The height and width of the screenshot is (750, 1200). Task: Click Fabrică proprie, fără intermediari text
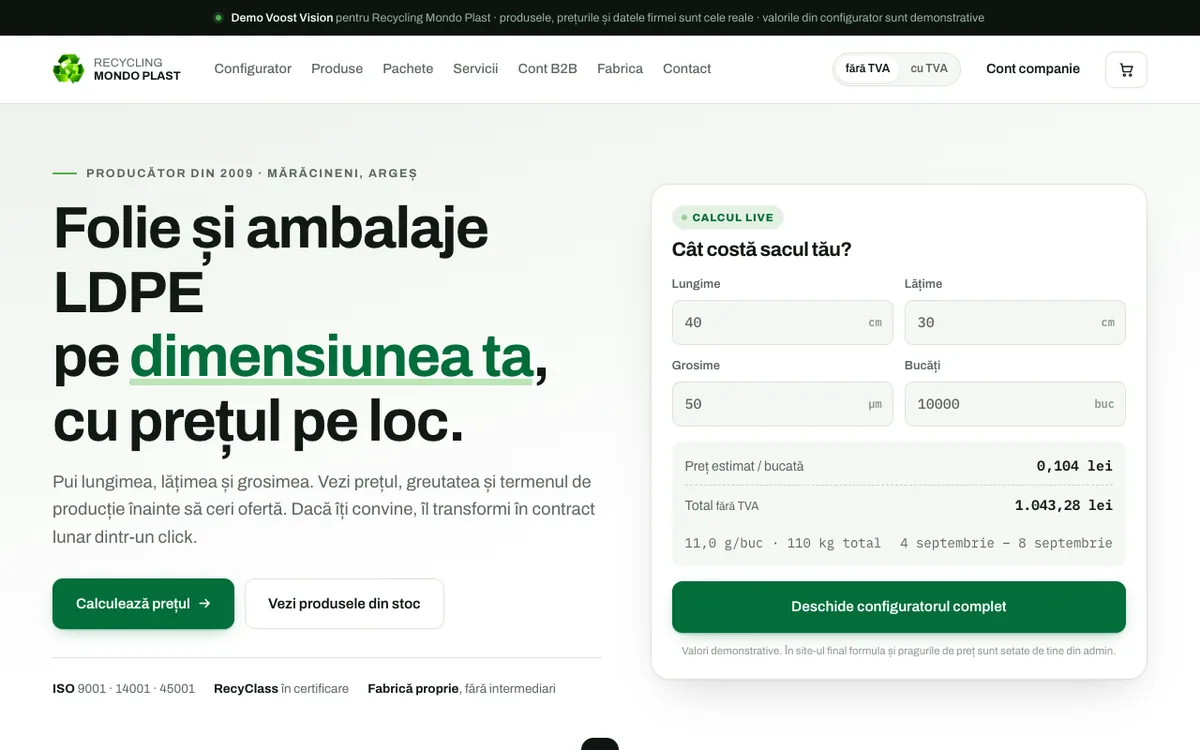point(461,689)
